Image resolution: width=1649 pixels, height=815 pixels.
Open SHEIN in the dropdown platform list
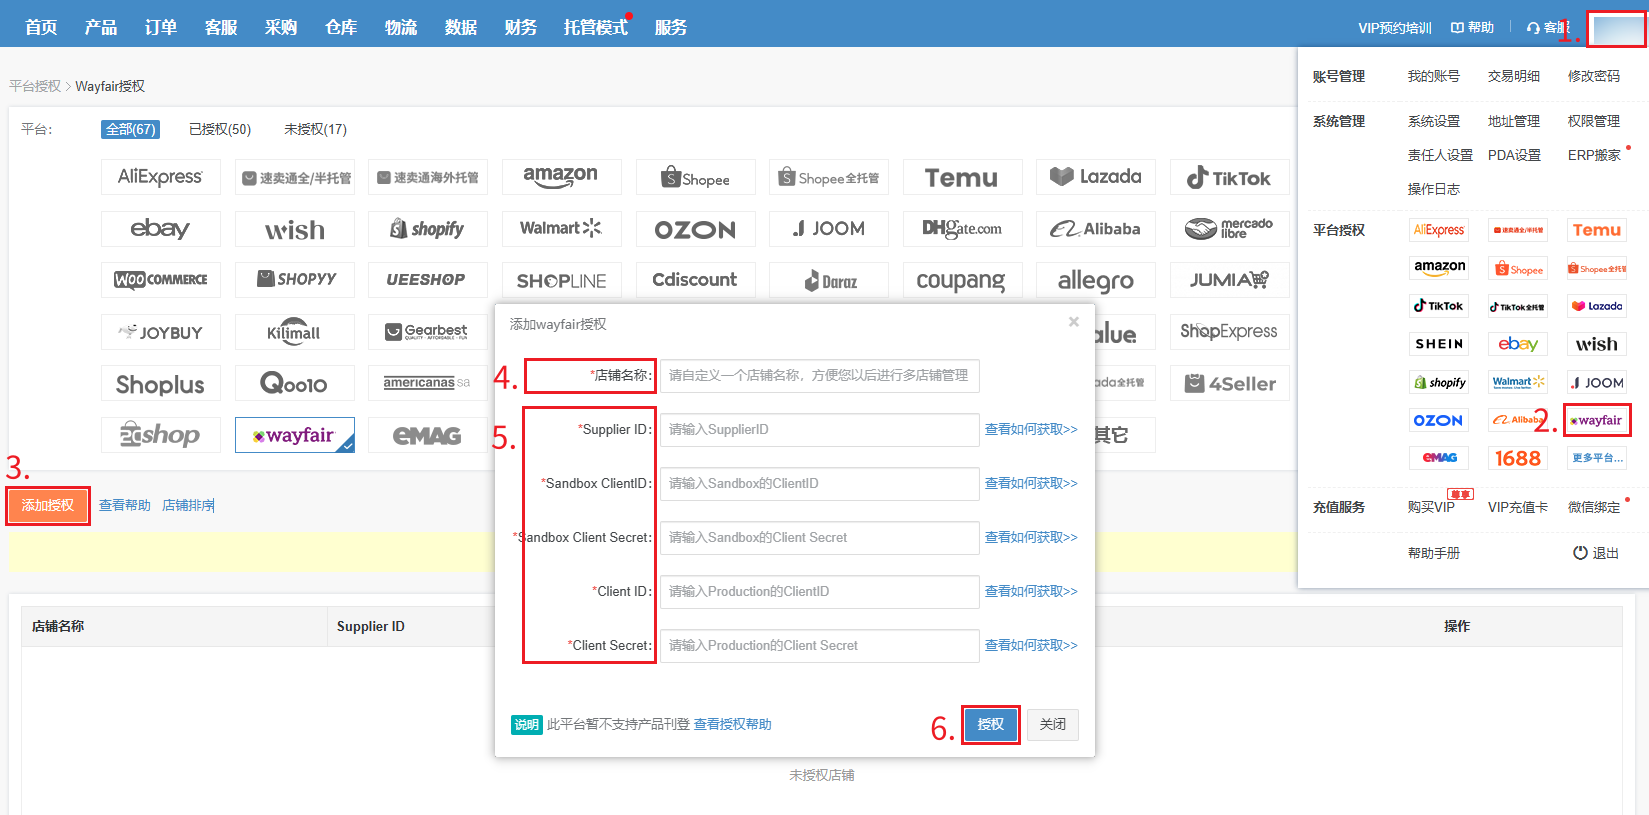1440,344
